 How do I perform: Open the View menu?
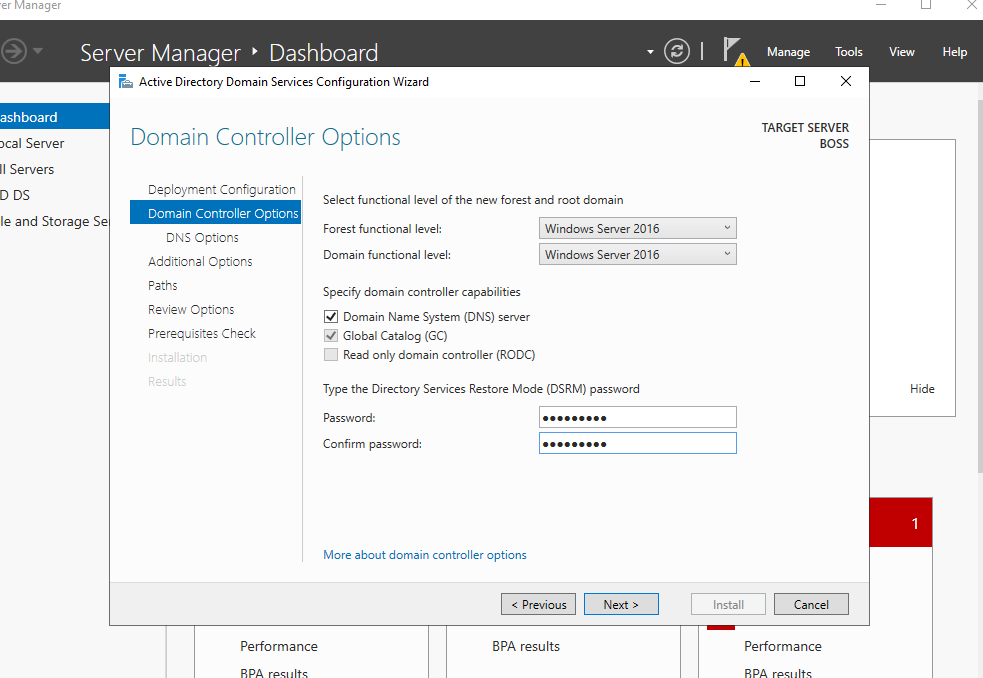902,52
